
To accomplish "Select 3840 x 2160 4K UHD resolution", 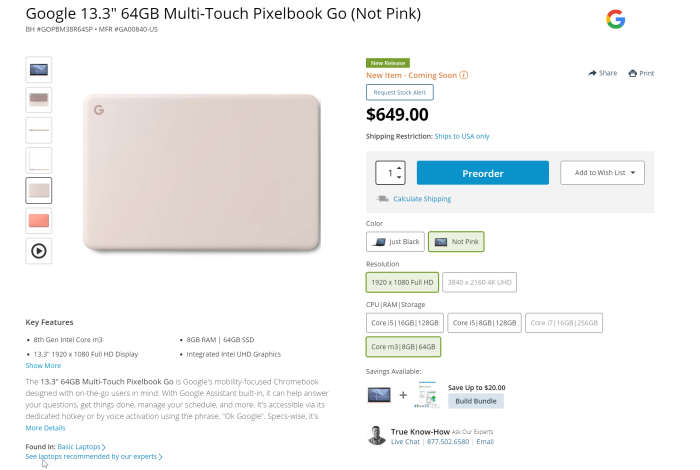I will pos(481,282).
